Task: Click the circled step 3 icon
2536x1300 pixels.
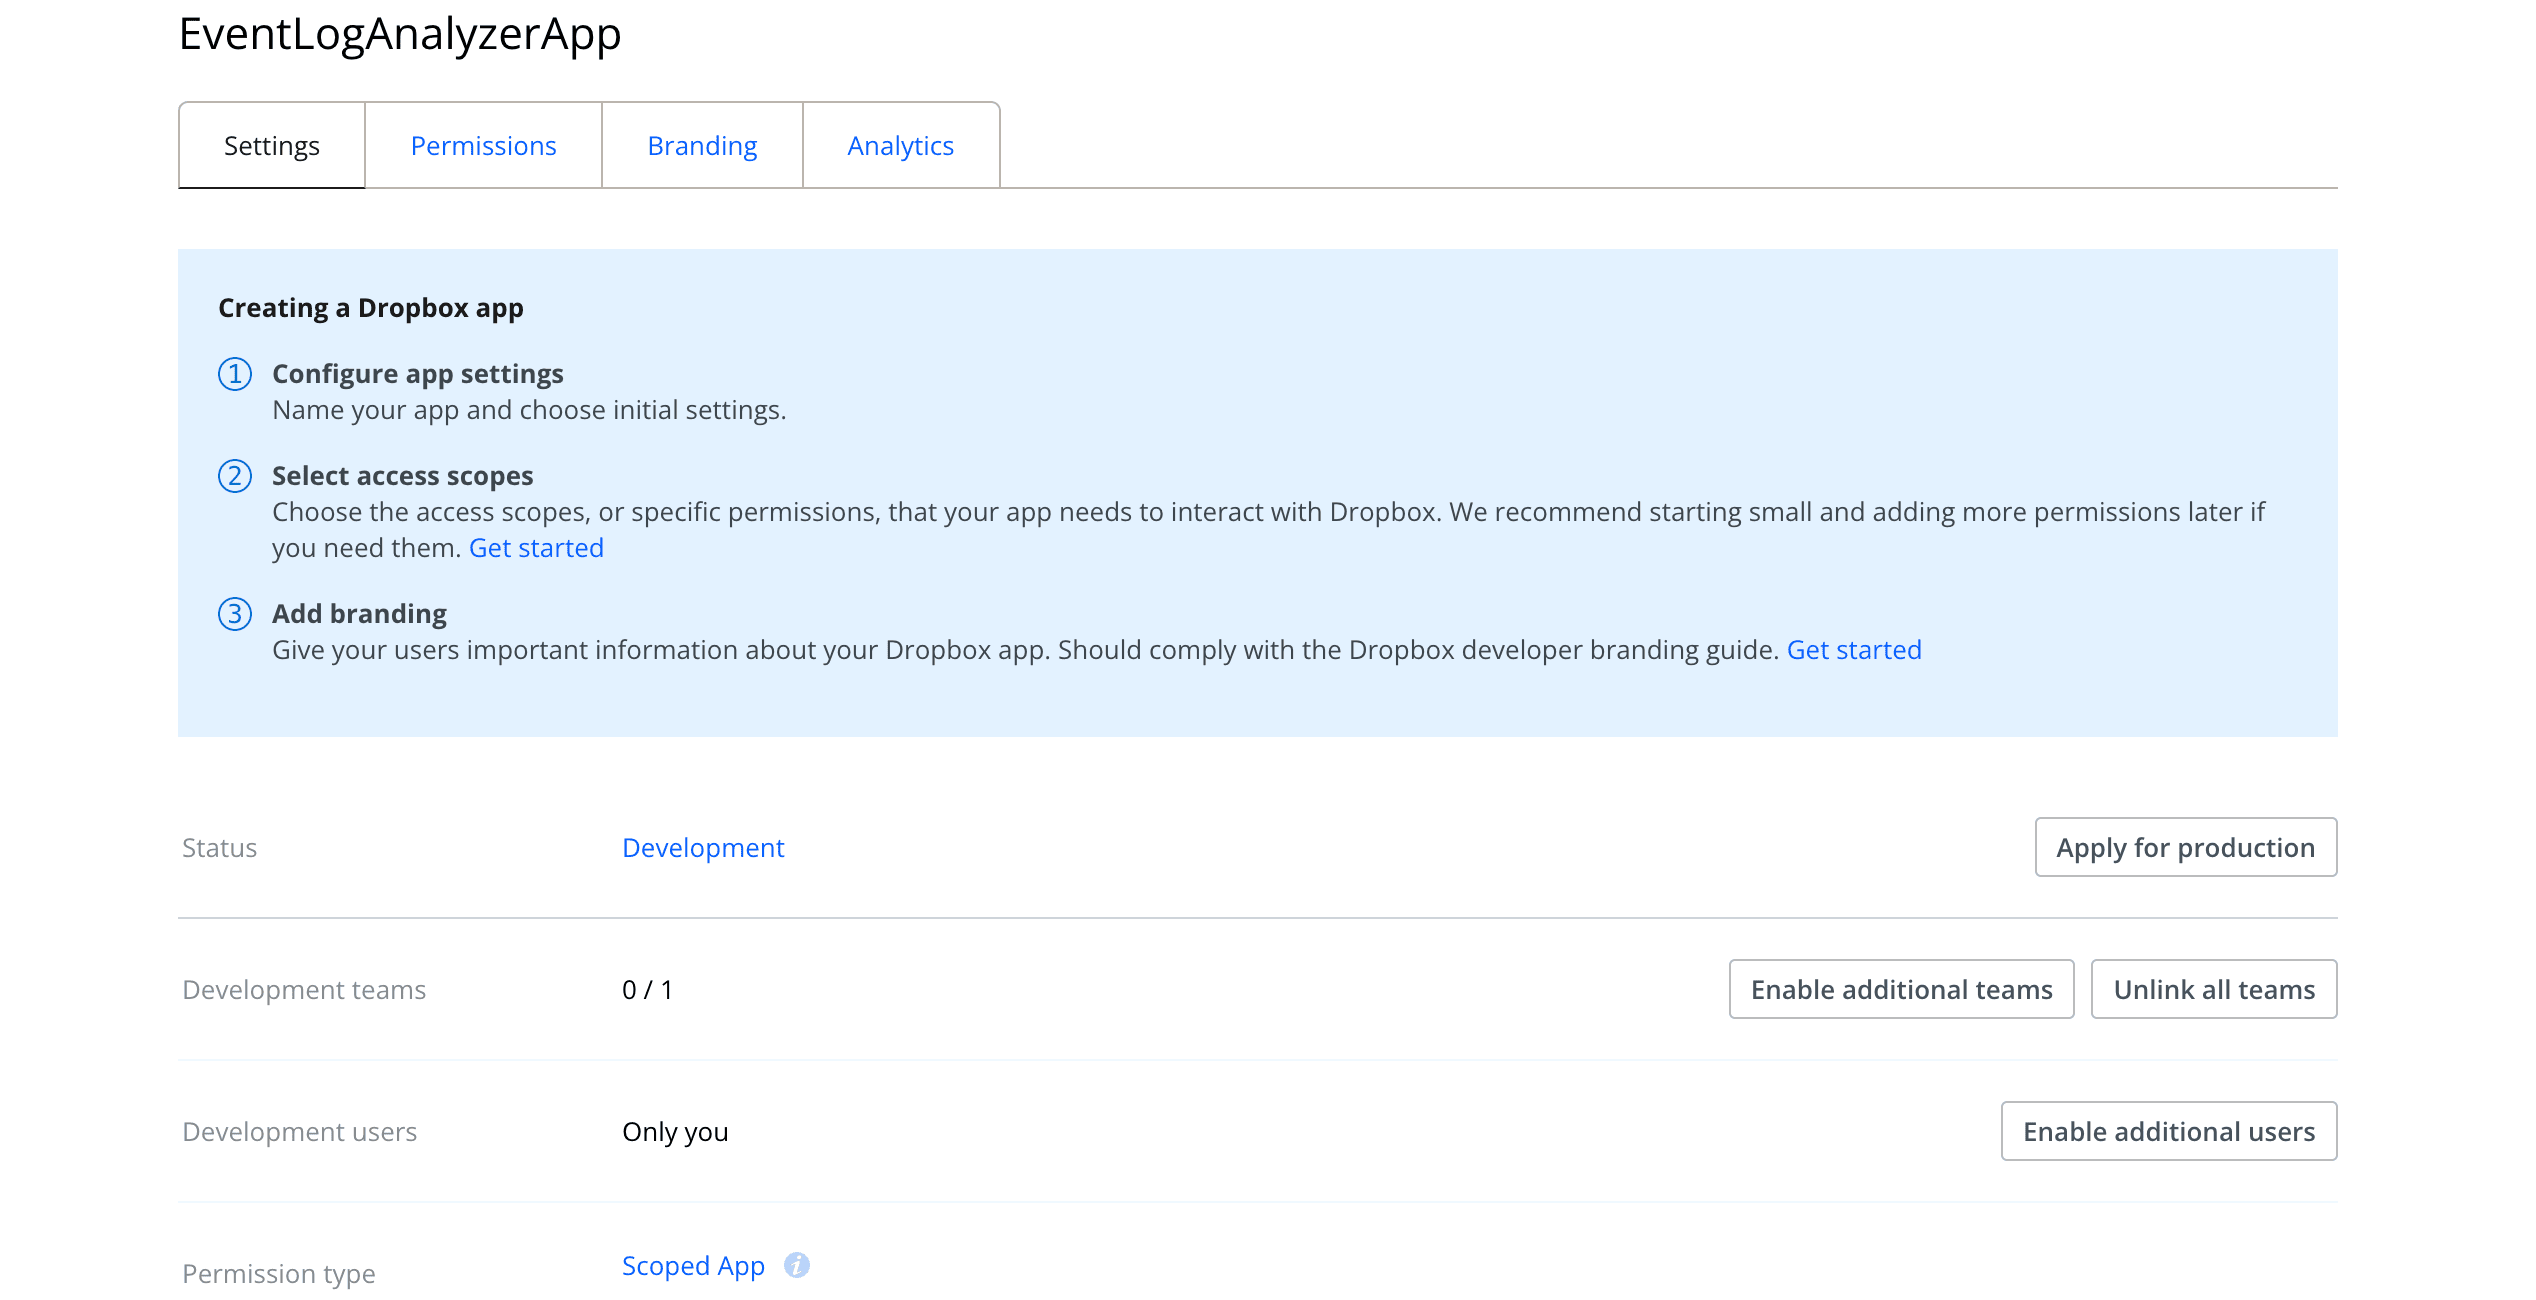Action: coord(234,615)
